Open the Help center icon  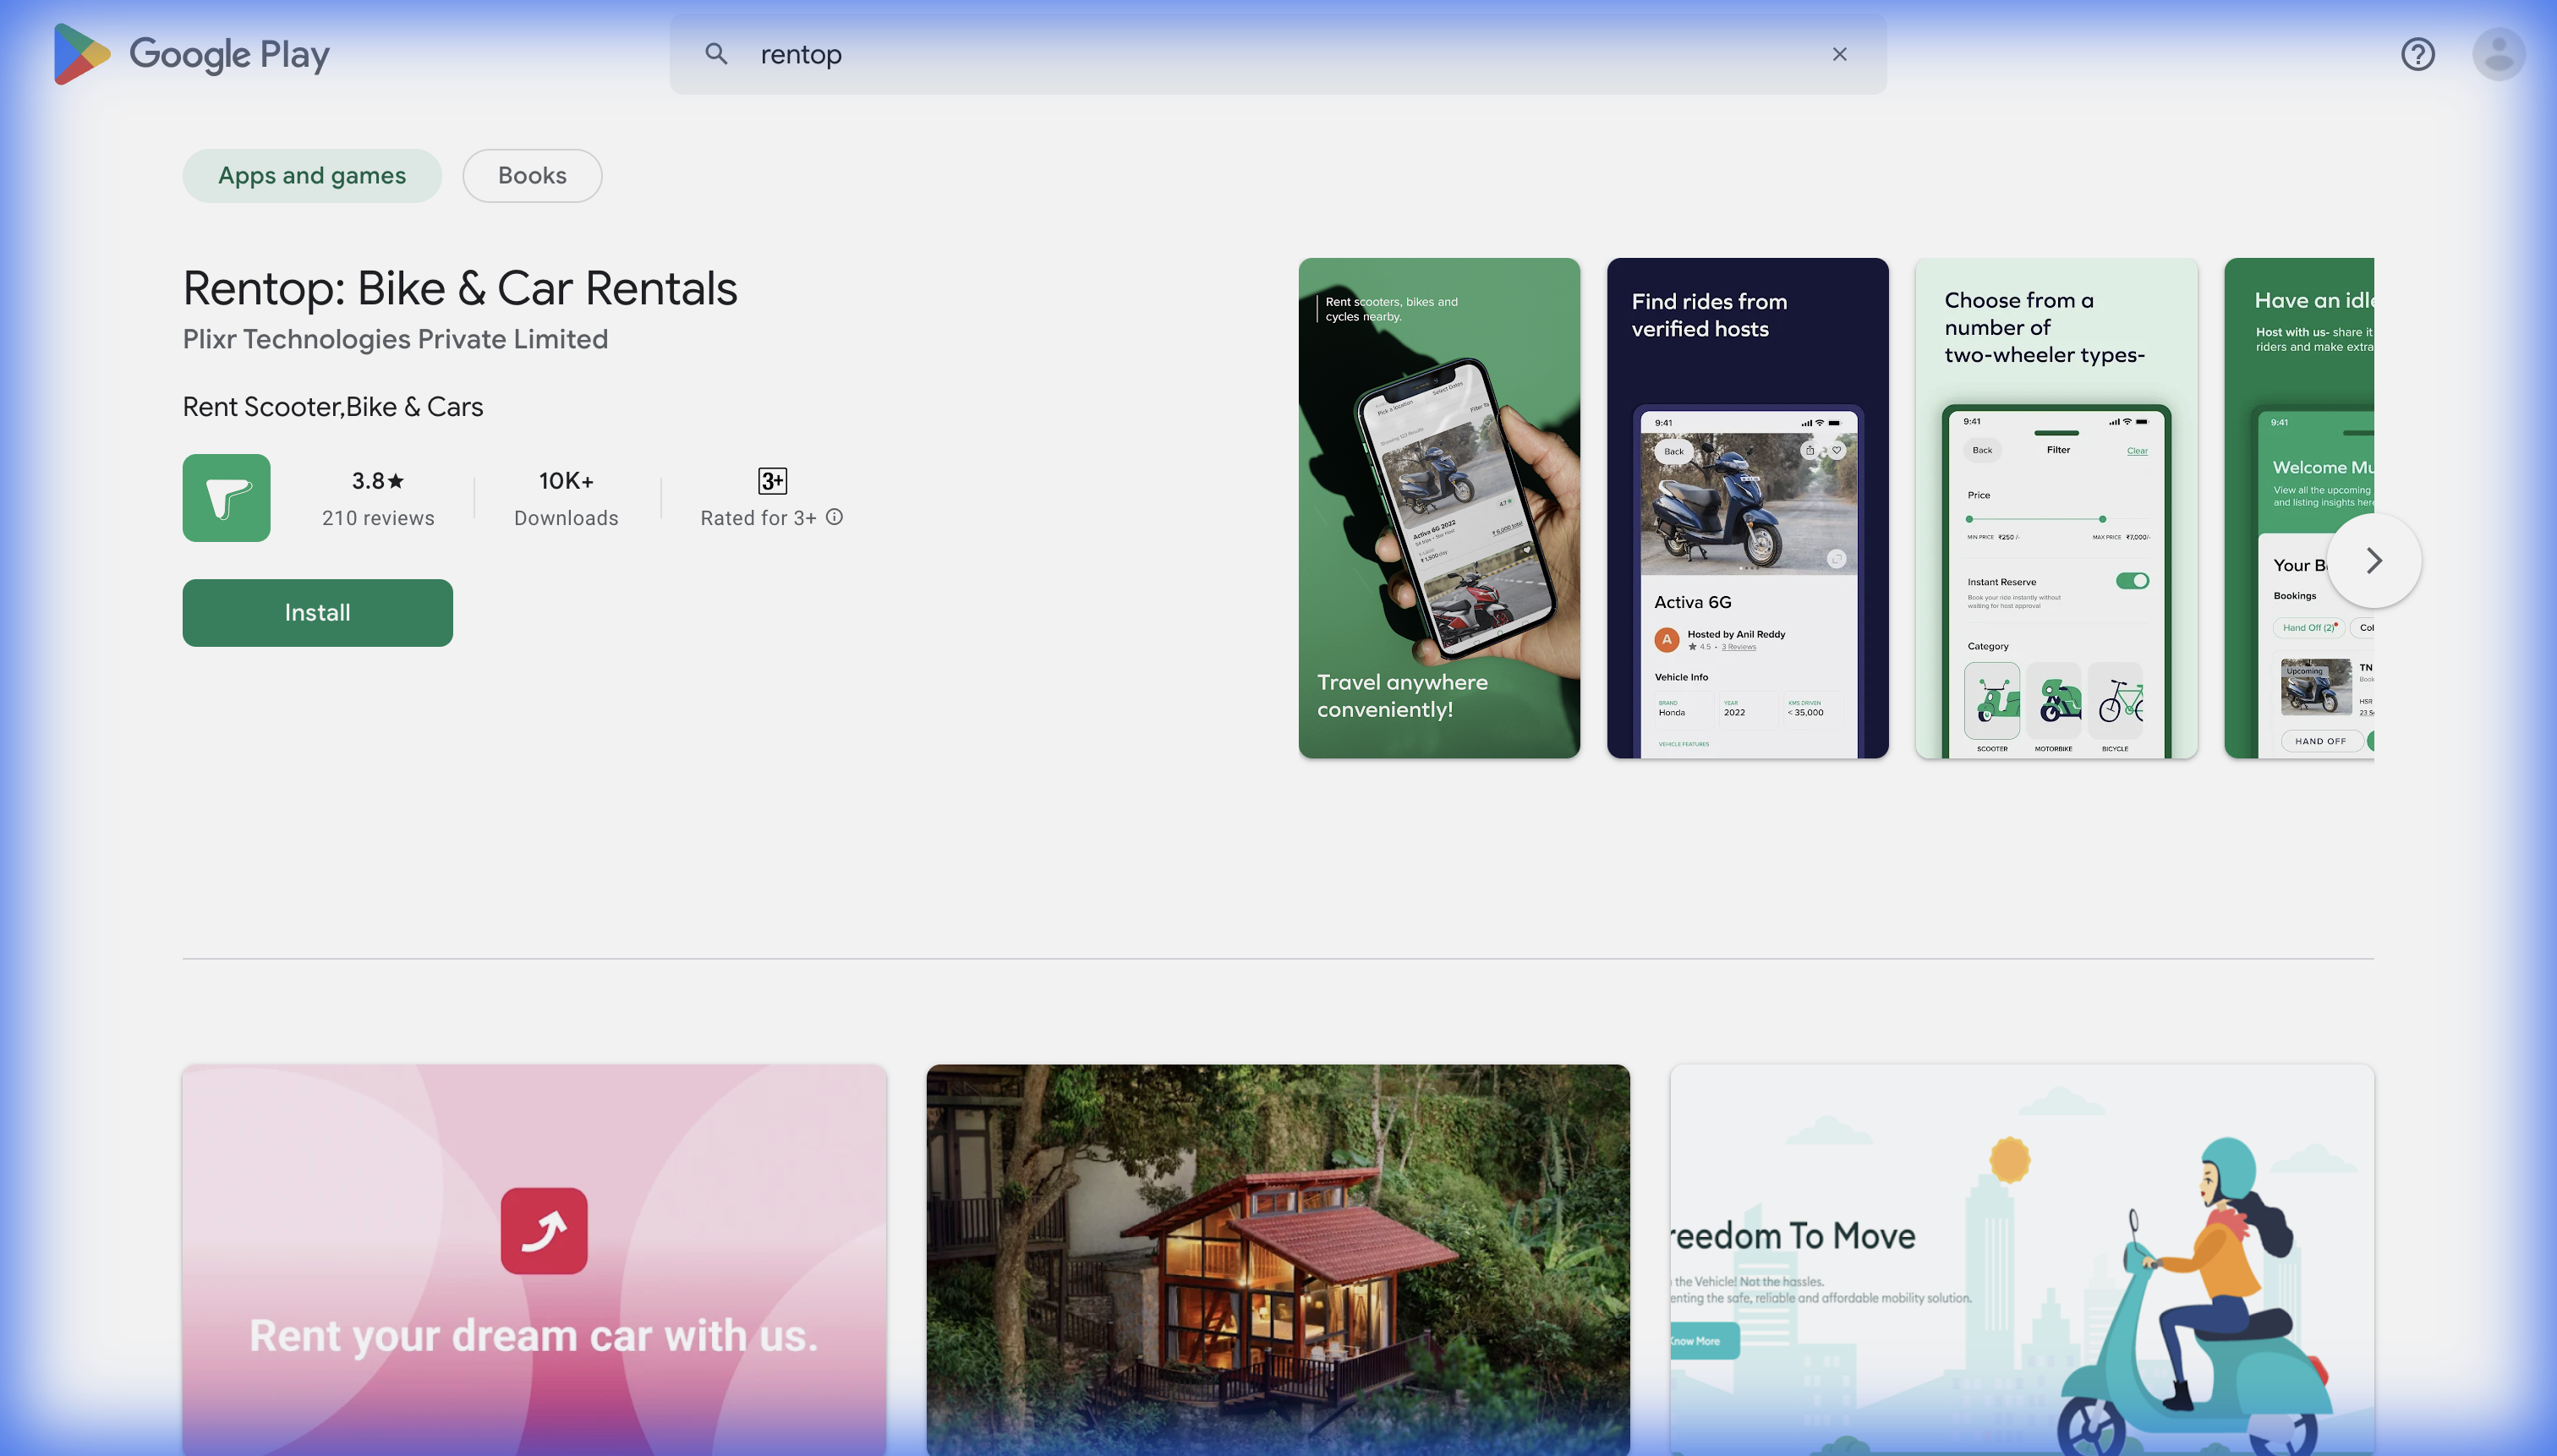coord(2417,54)
